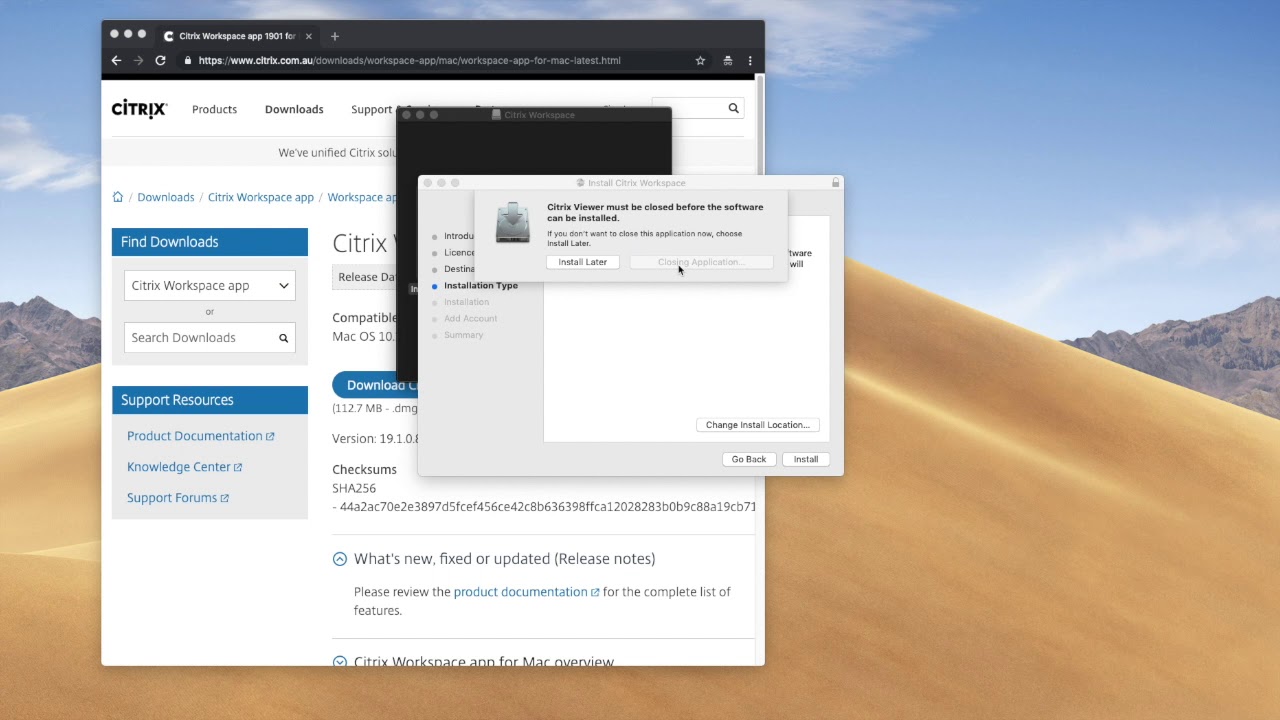Expand the Citrix Workspace app dropdown
The width and height of the screenshot is (1280, 720).
coord(210,285)
